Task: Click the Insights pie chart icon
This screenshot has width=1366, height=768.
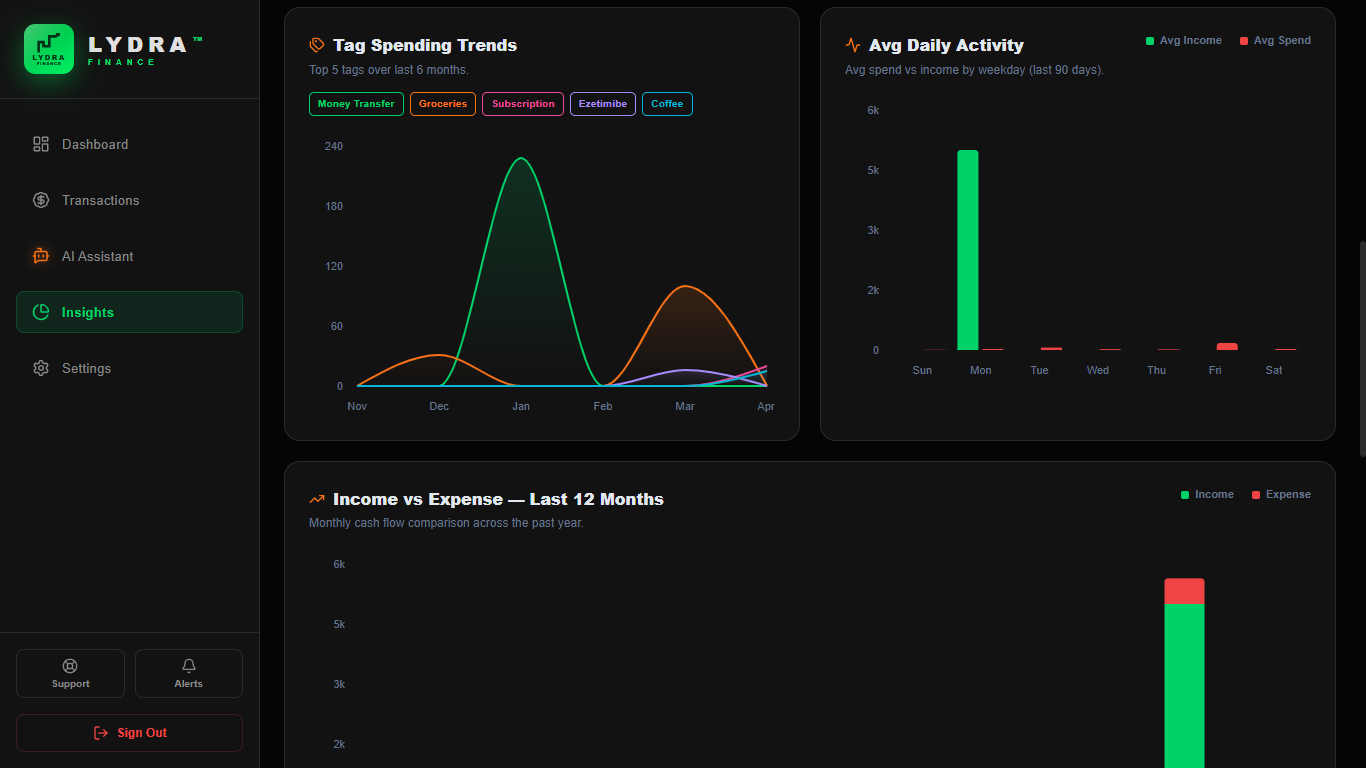Action: coord(41,312)
